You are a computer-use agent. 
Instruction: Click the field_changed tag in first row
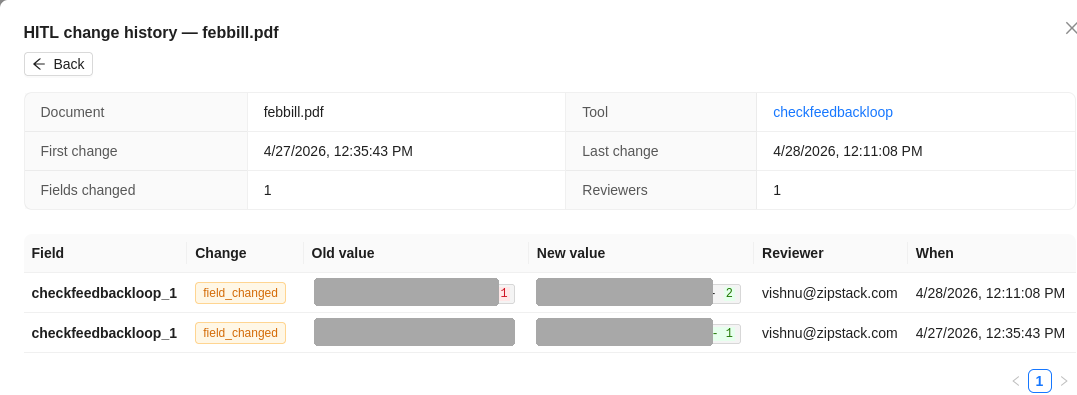pyautogui.click(x=240, y=293)
